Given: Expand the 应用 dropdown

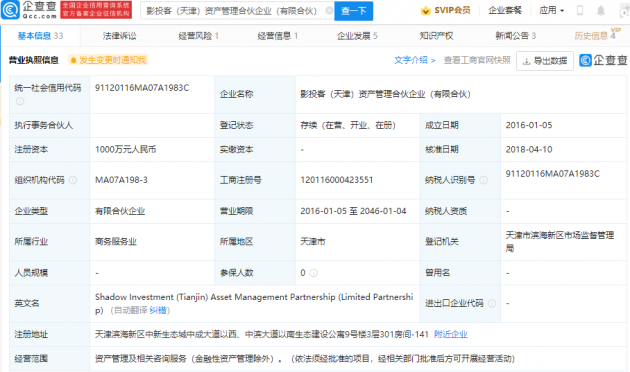Looking at the screenshot, I should coord(552,10).
